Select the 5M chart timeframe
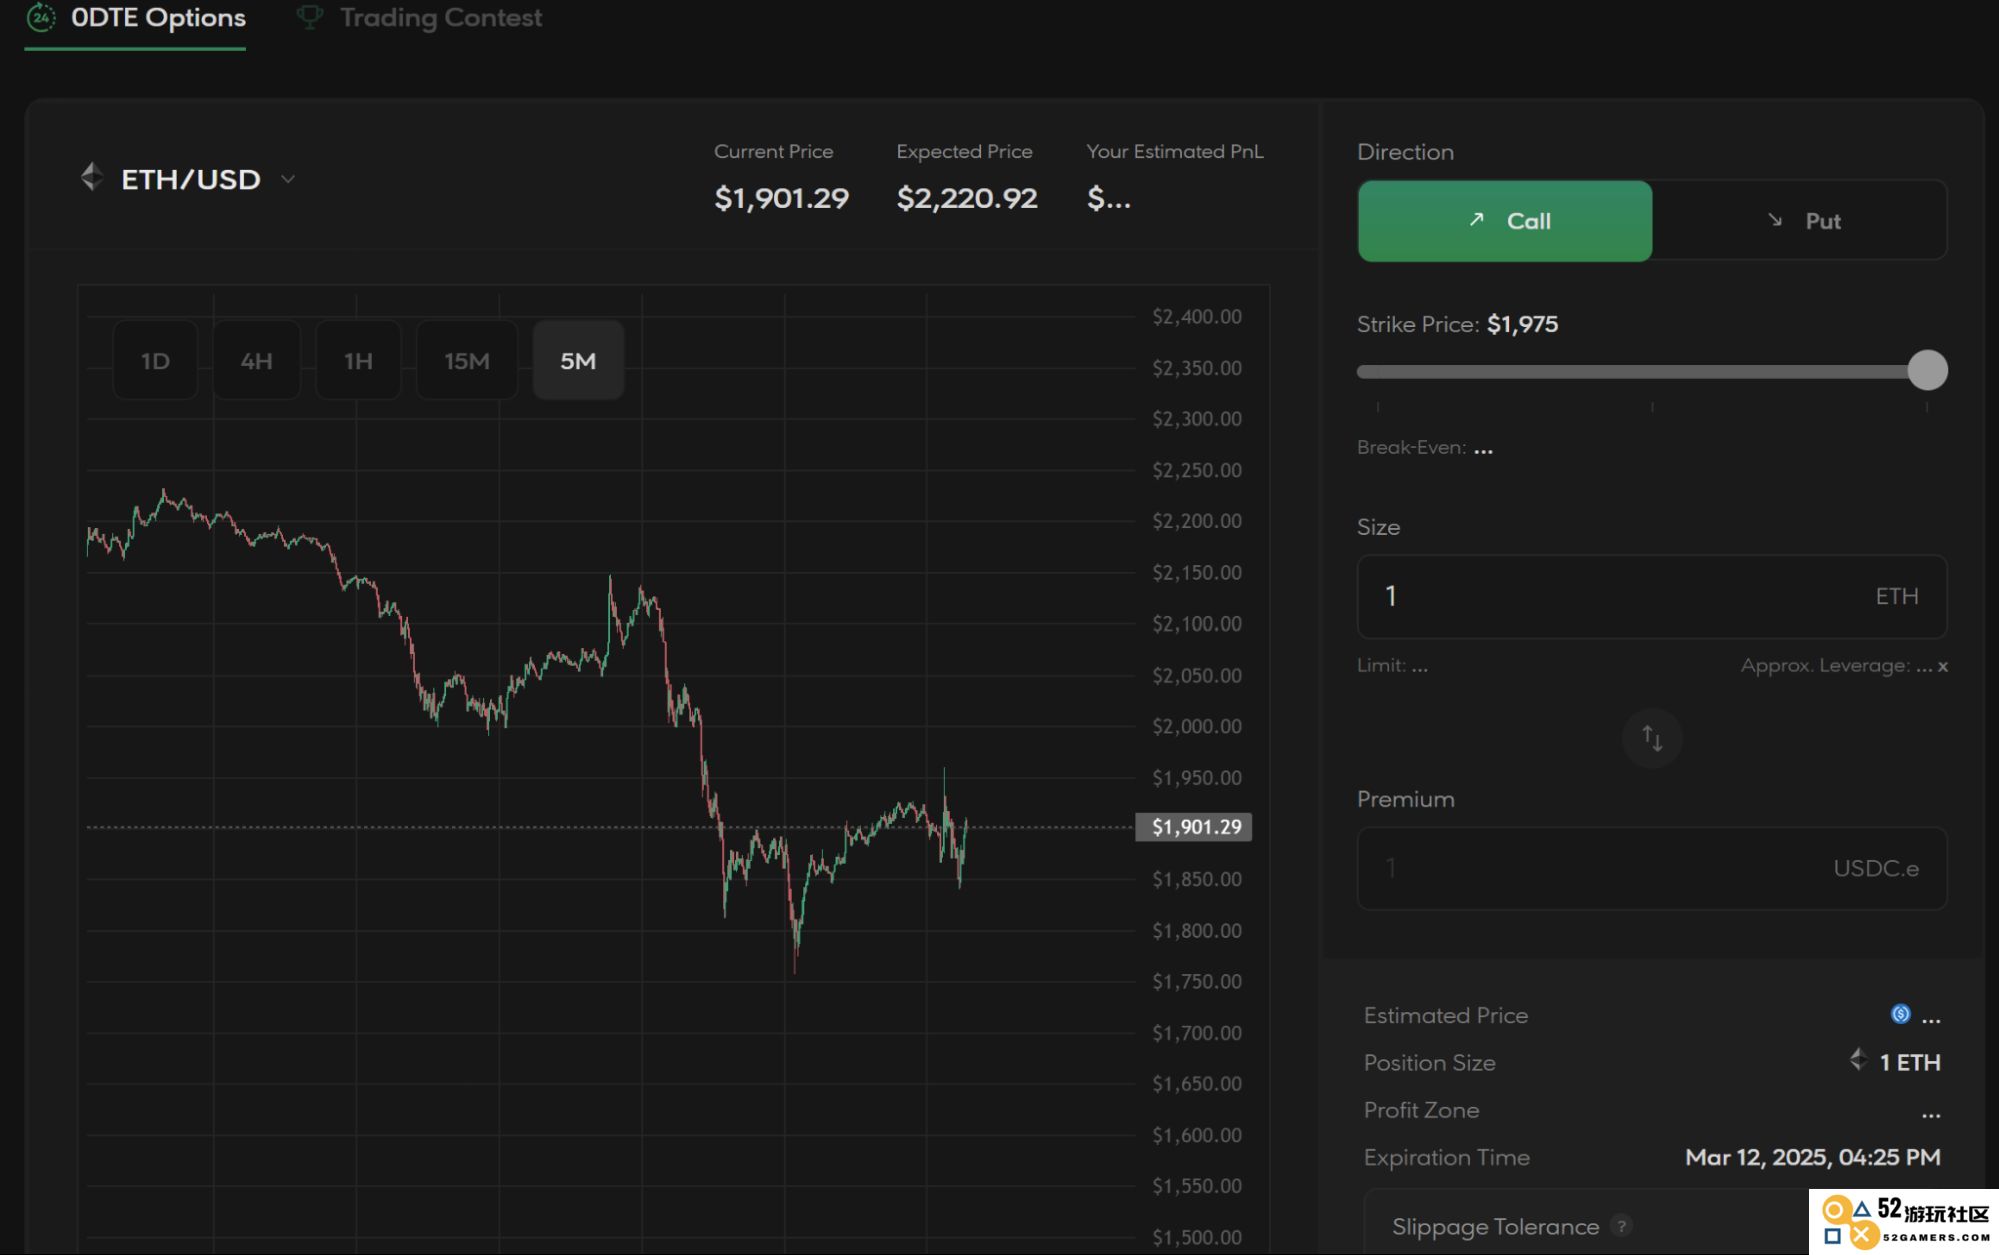1999x1255 pixels. point(578,361)
